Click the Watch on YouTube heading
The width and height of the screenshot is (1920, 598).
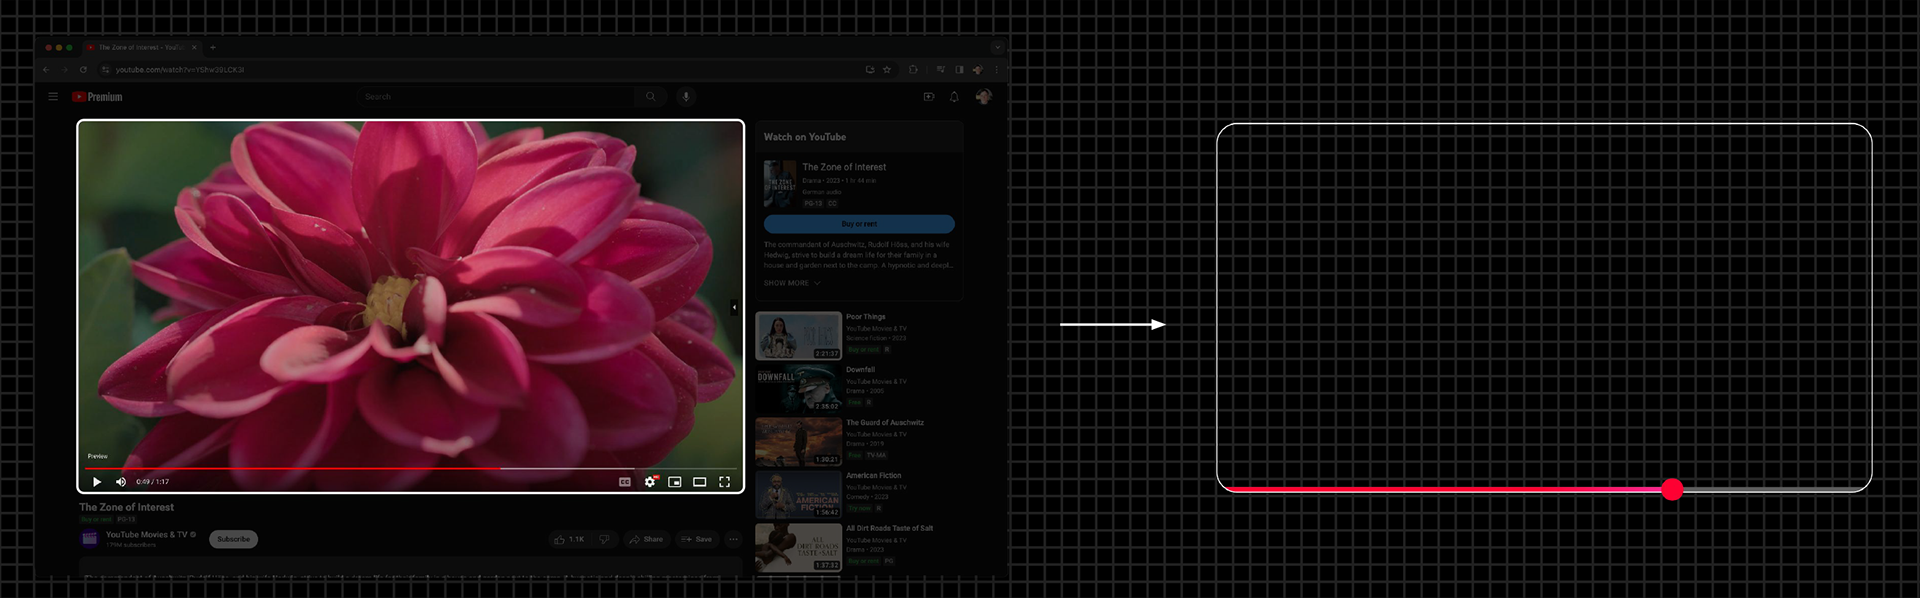tap(805, 137)
